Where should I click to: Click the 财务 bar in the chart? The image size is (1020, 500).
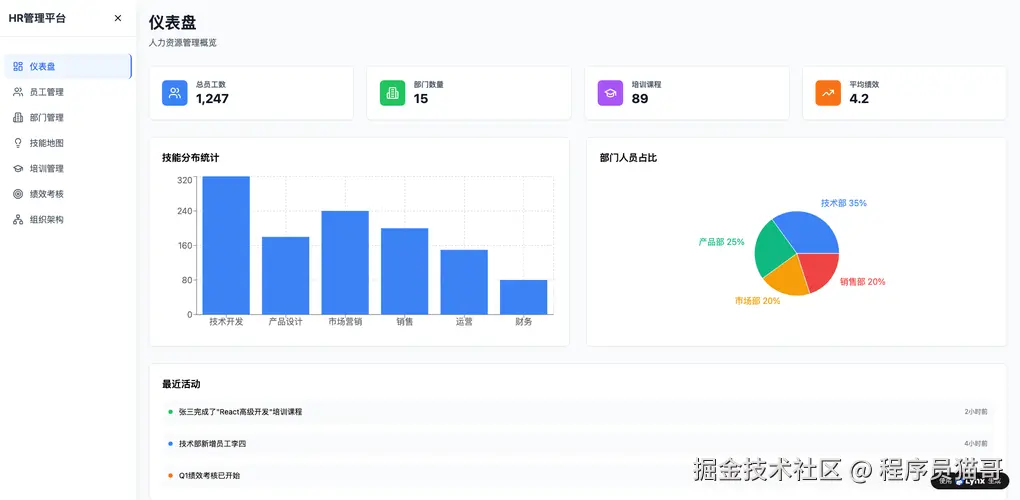524,297
